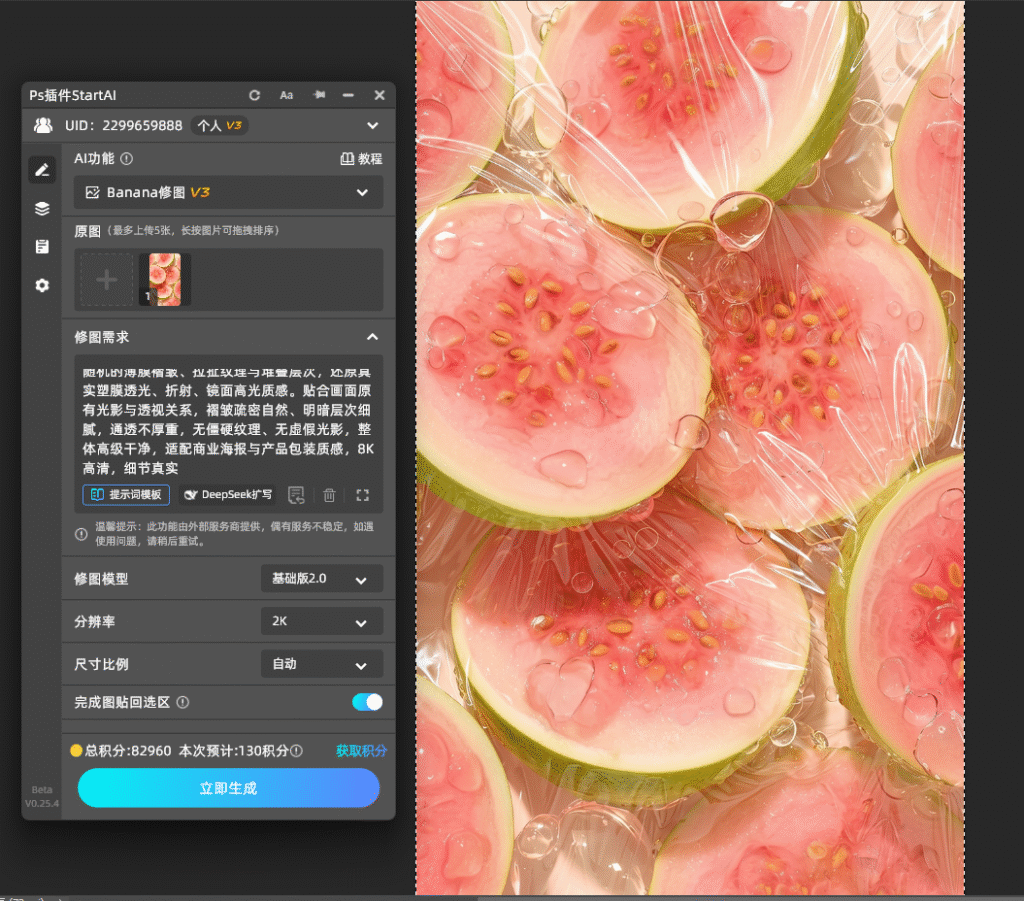Click DeepSeek扩写 expand button
Image resolution: width=1024 pixels, height=901 pixels.
pyautogui.click(x=227, y=495)
